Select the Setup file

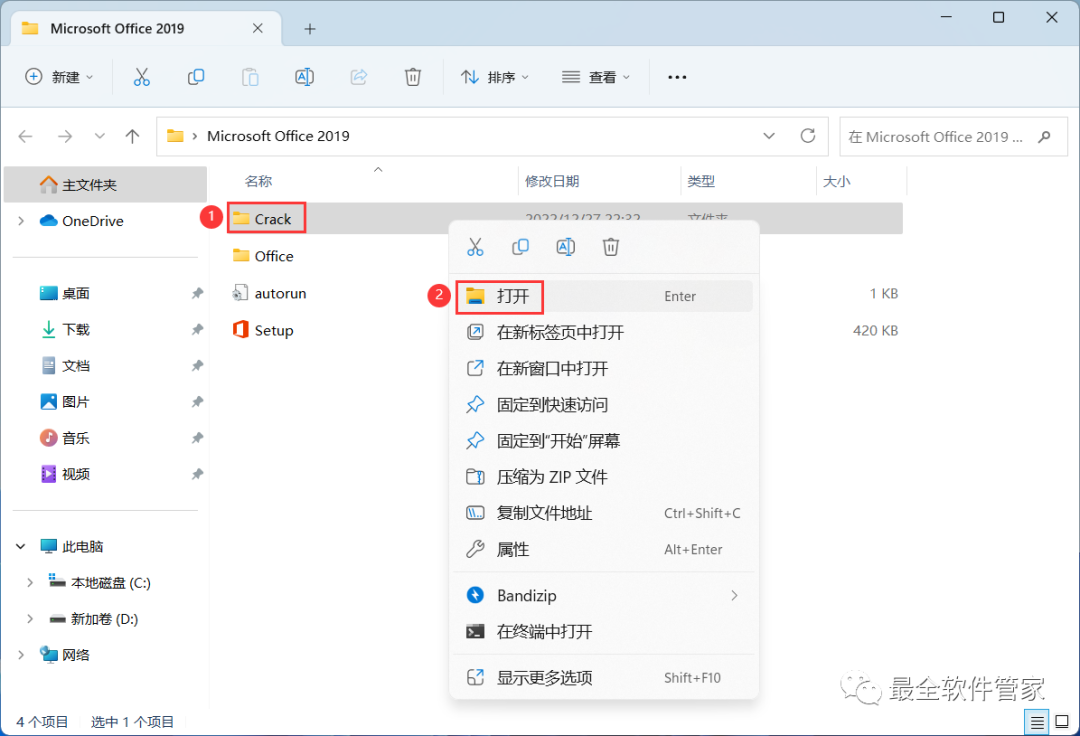273,330
